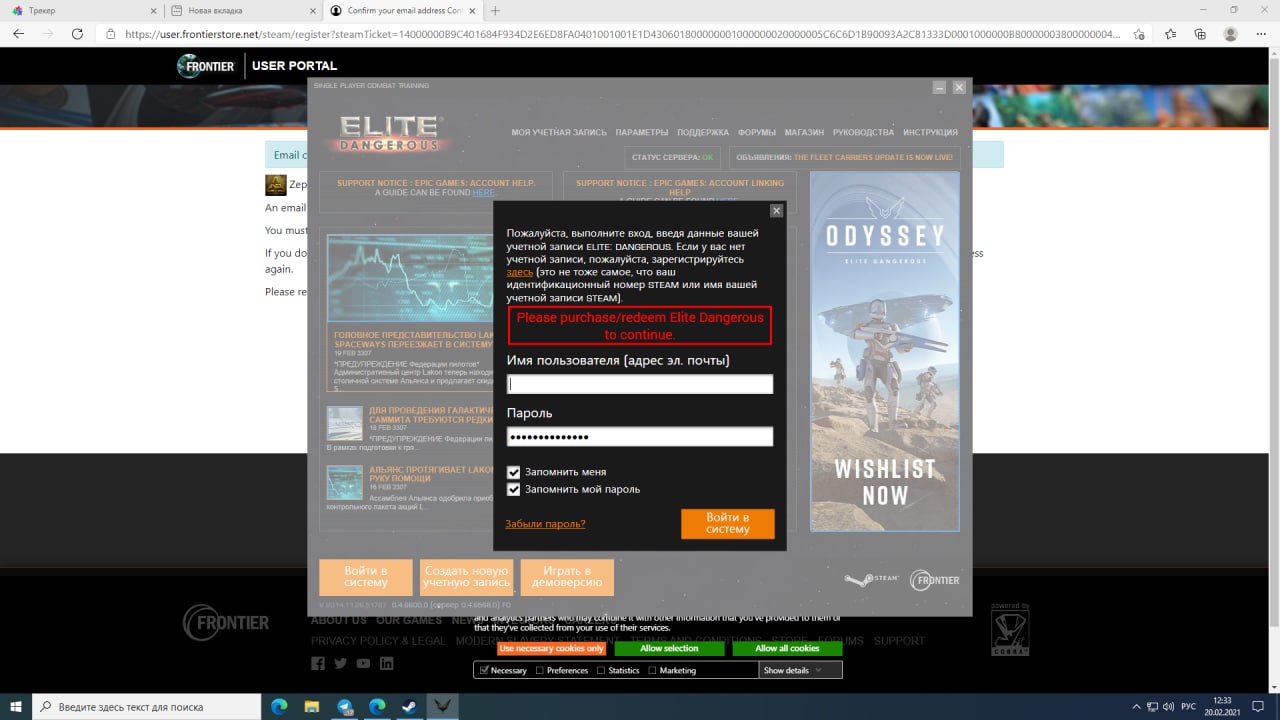The image size is (1280, 720).
Task: Open File Explorer from the taskbar
Action: coord(311,706)
